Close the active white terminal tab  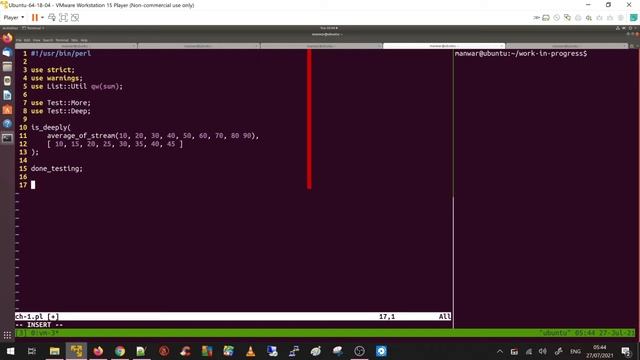(502, 46)
